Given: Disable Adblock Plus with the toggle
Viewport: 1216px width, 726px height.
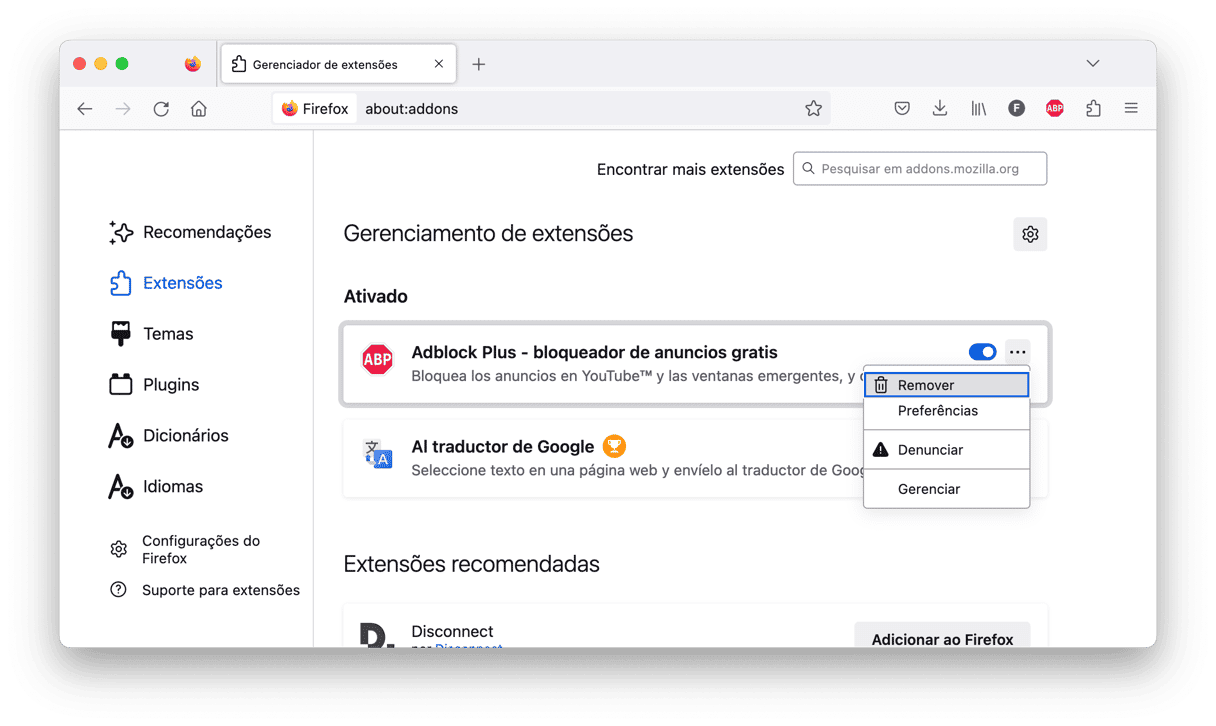Looking at the screenshot, I should [x=983, y=352].
